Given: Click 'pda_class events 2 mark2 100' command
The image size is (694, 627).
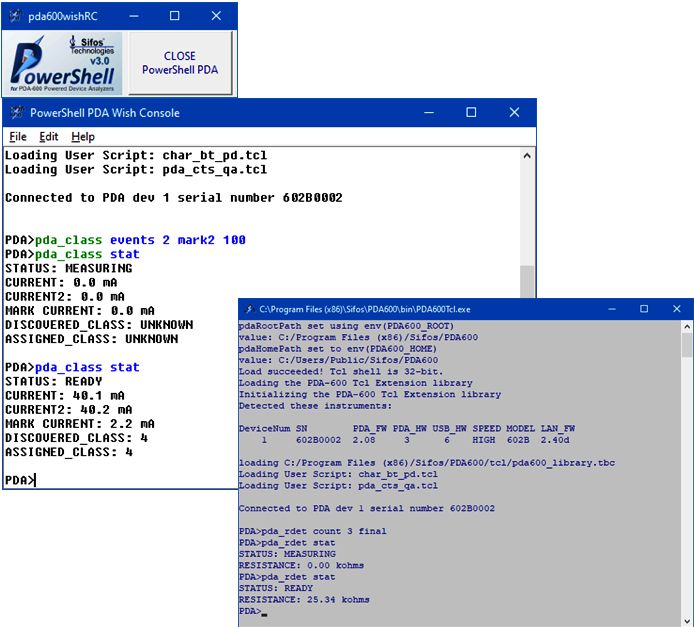Looking at the screenshot, I should click(140, 240).
